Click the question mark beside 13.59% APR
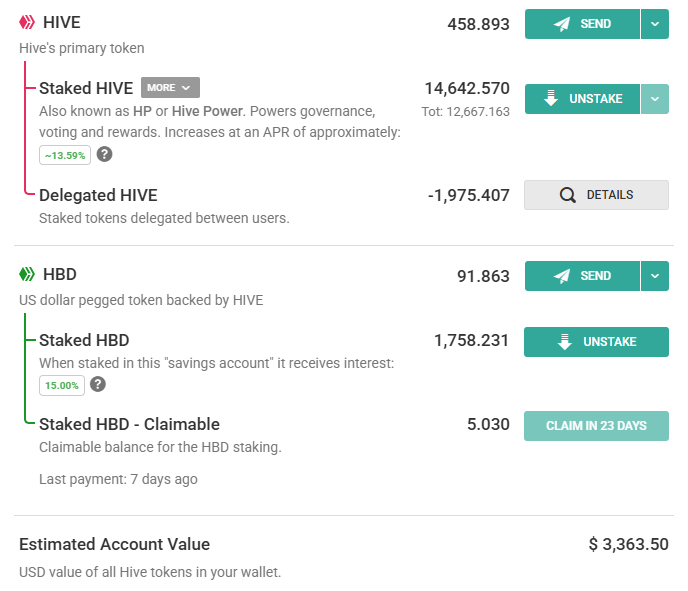The width and height of the screenshot is (688, 591). [x=104, y=154]
